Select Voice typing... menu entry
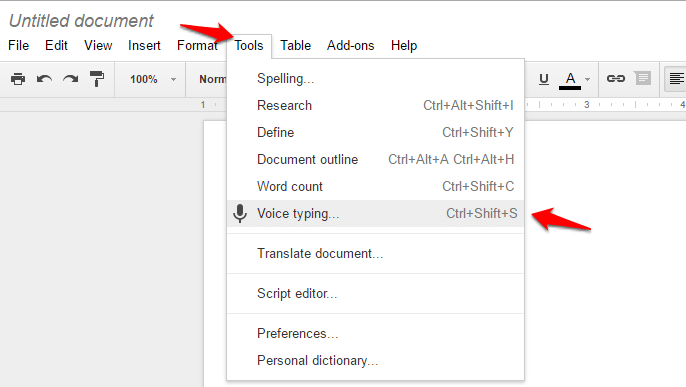The height and width of the screenshot is (387, 686). (x=375, y=213)
